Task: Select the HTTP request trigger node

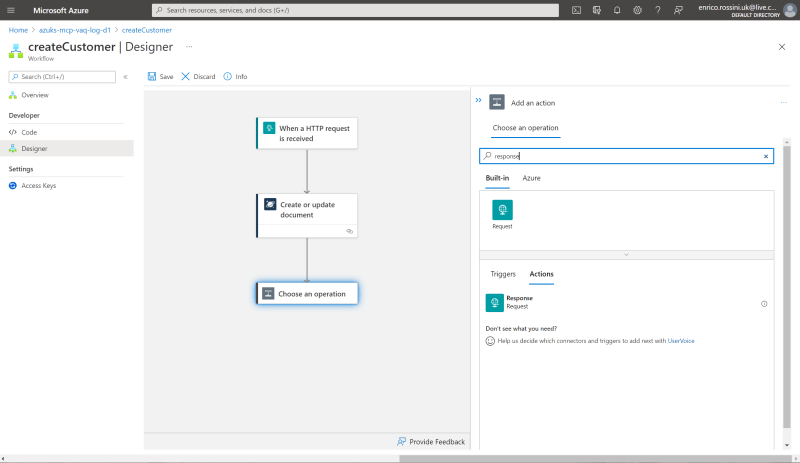Action: point(307,133)
